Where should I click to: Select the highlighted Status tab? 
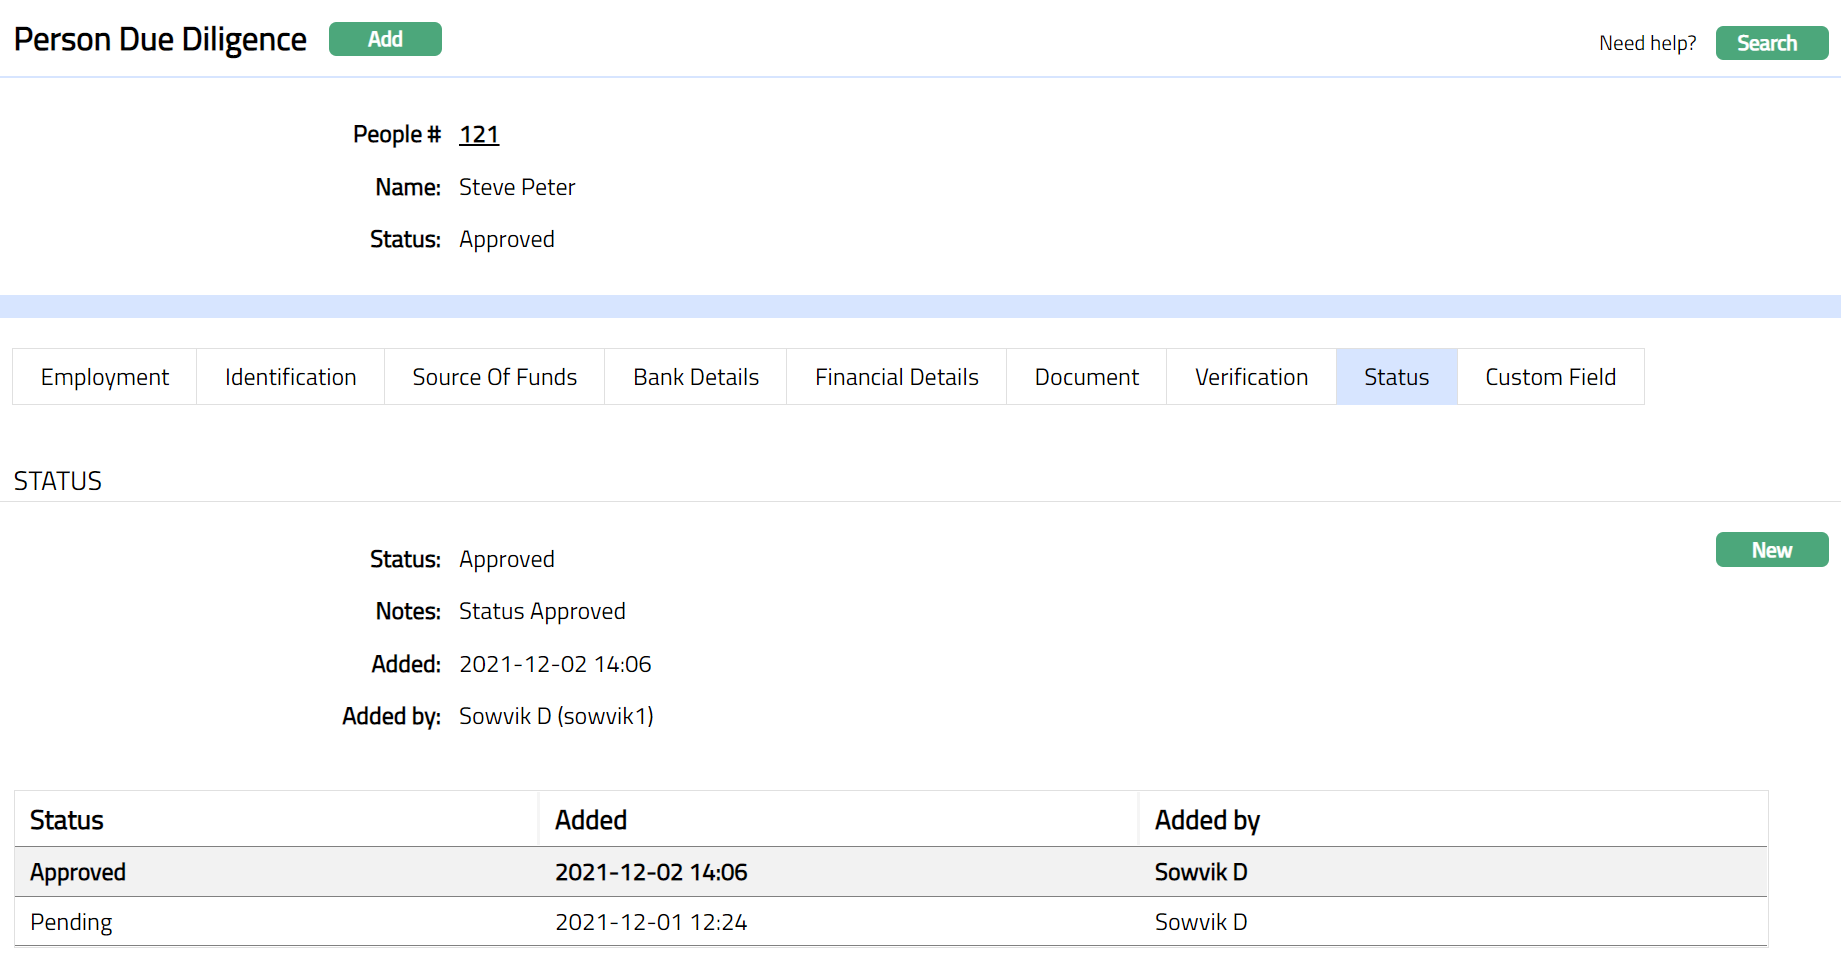[1396, 377]
